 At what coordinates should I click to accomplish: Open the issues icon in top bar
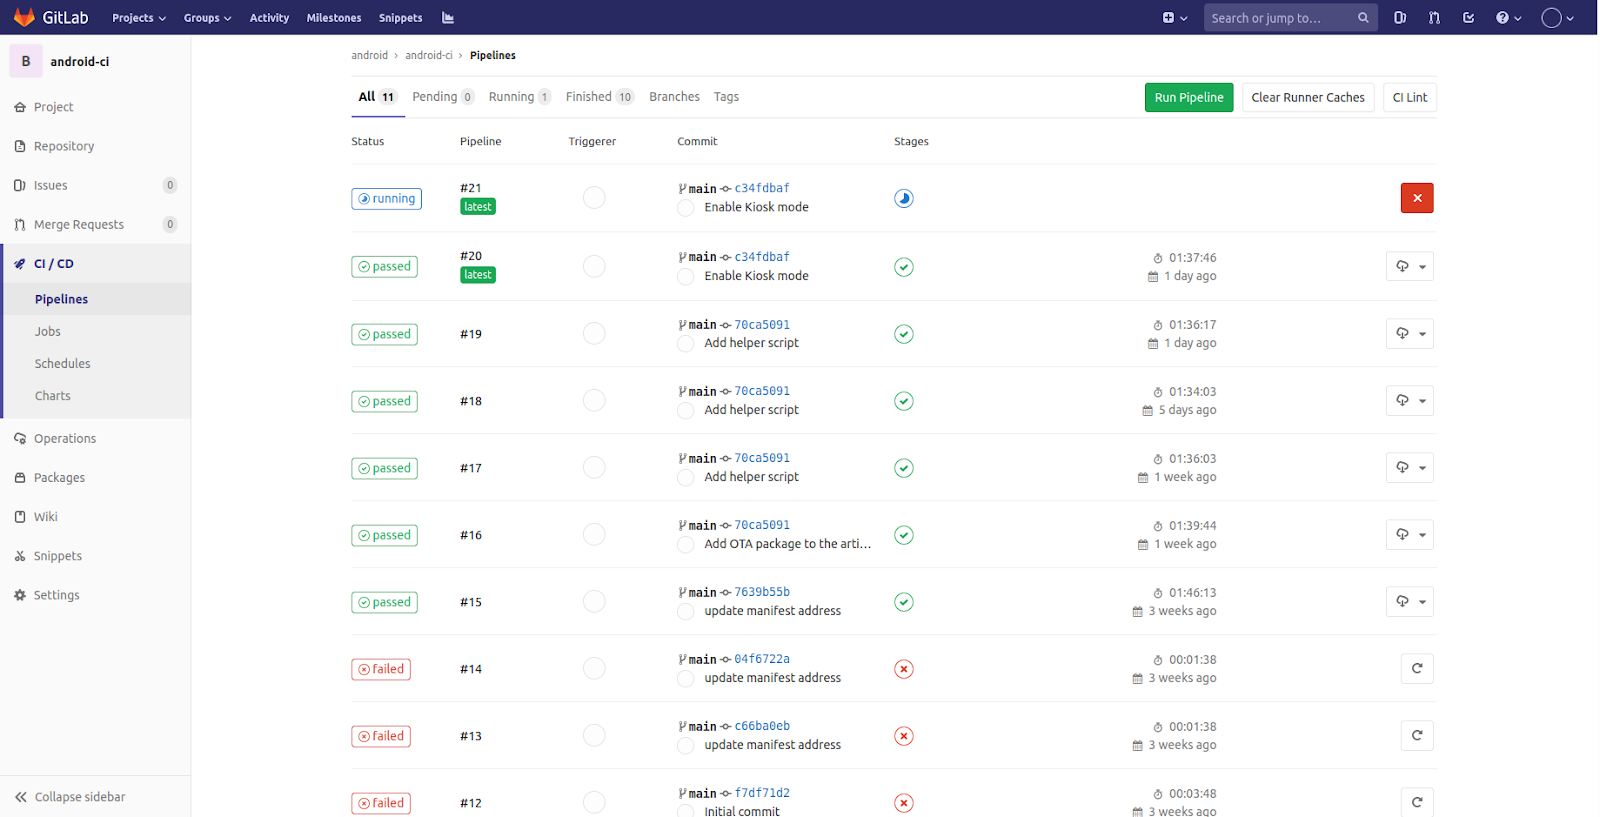(1400, 18)
